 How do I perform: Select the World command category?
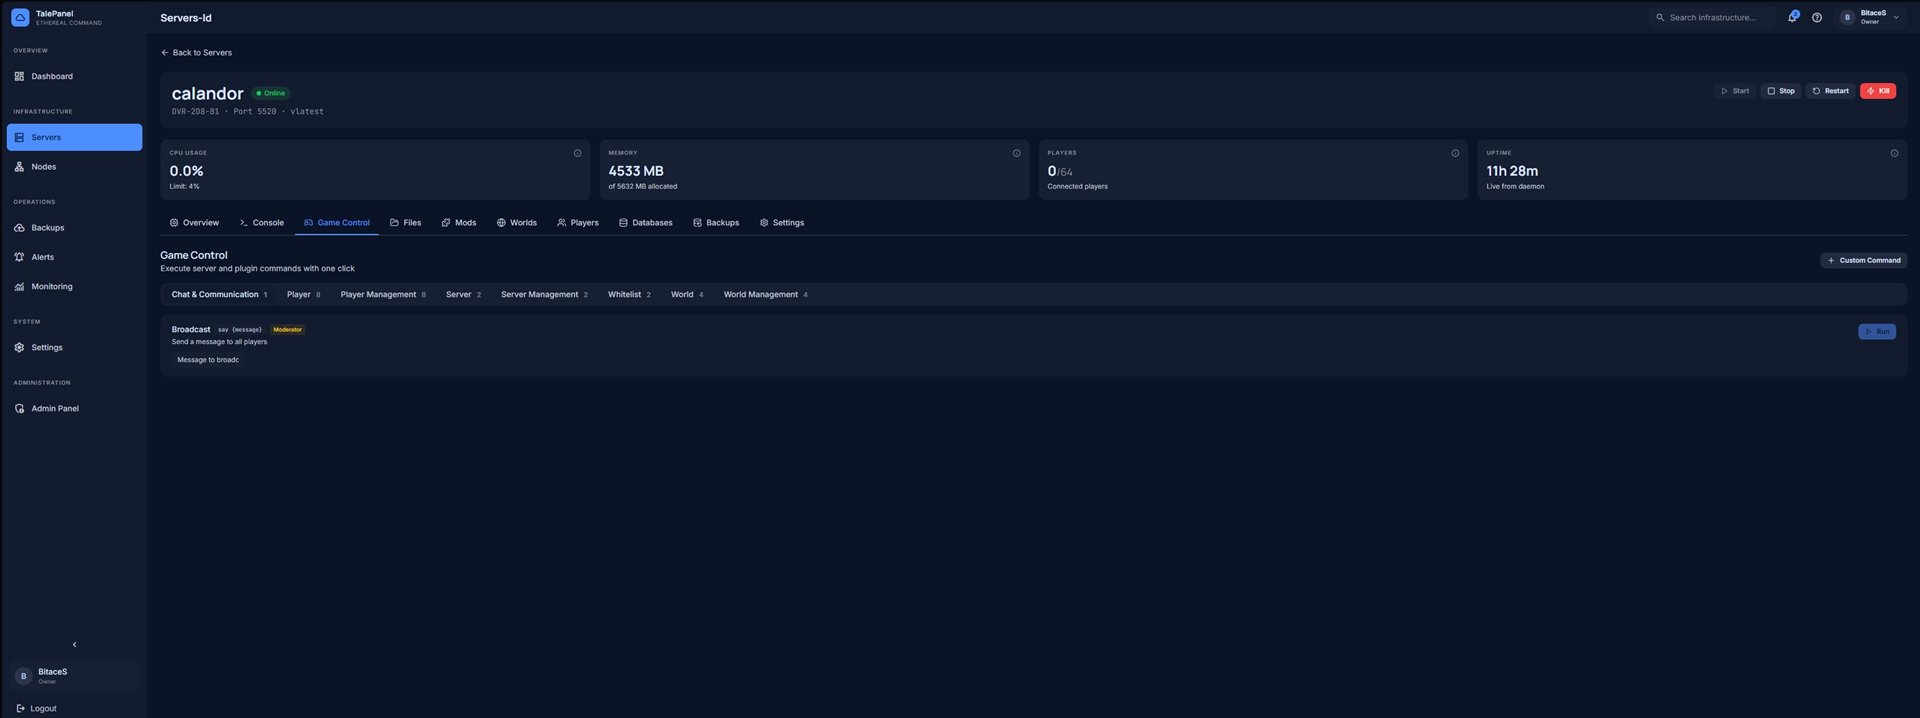687,295
